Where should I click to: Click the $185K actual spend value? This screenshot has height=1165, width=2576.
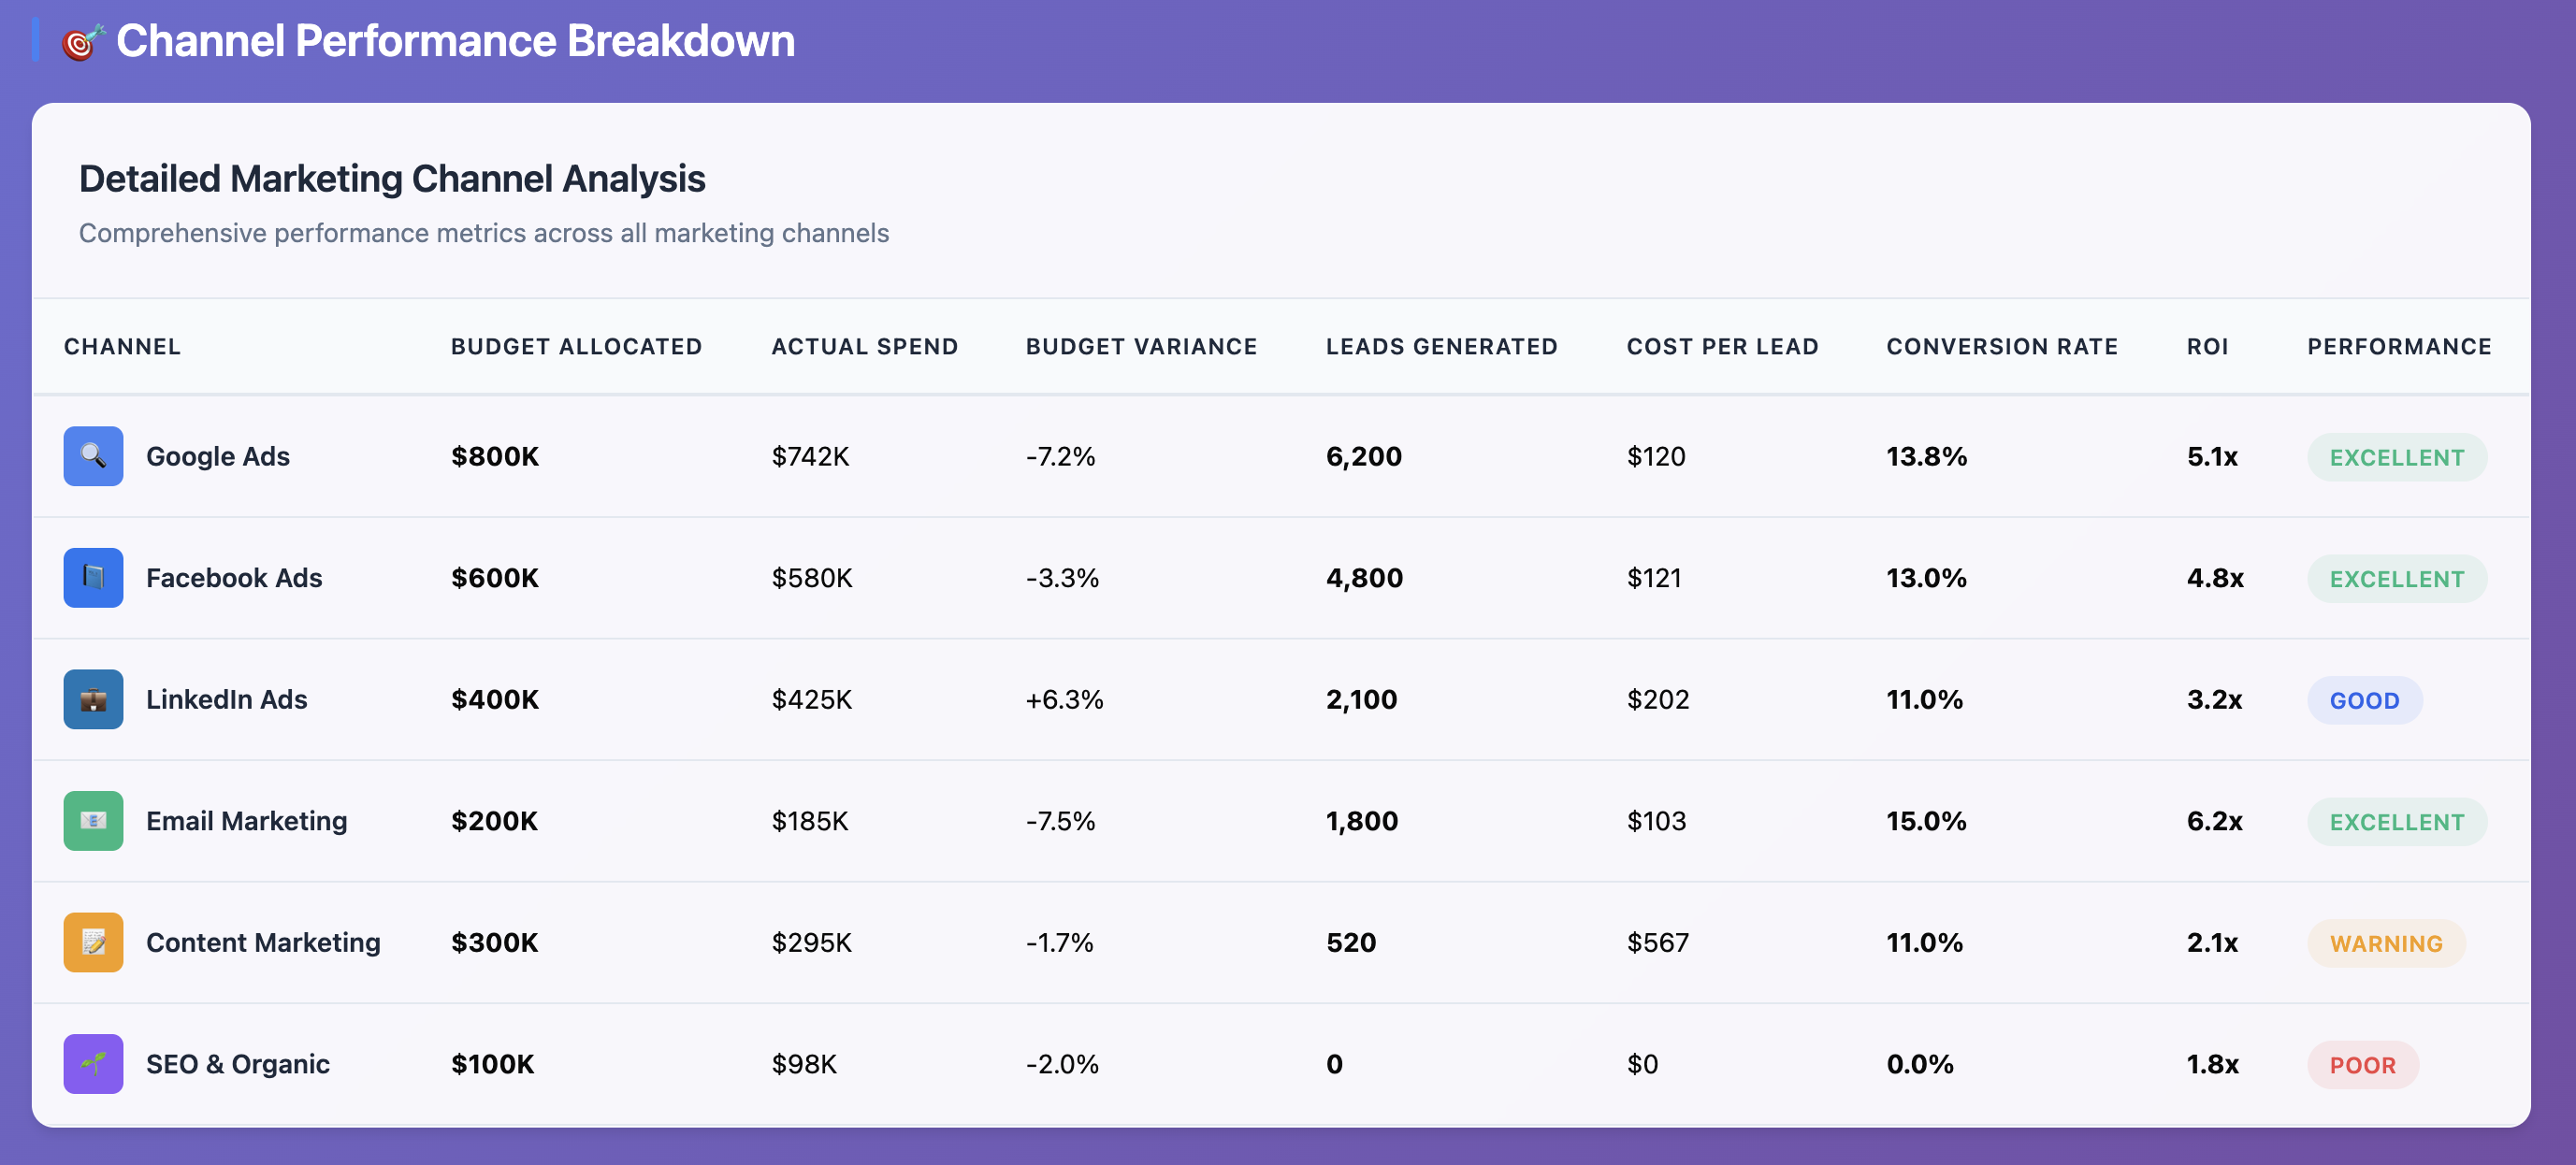point(810,821)
